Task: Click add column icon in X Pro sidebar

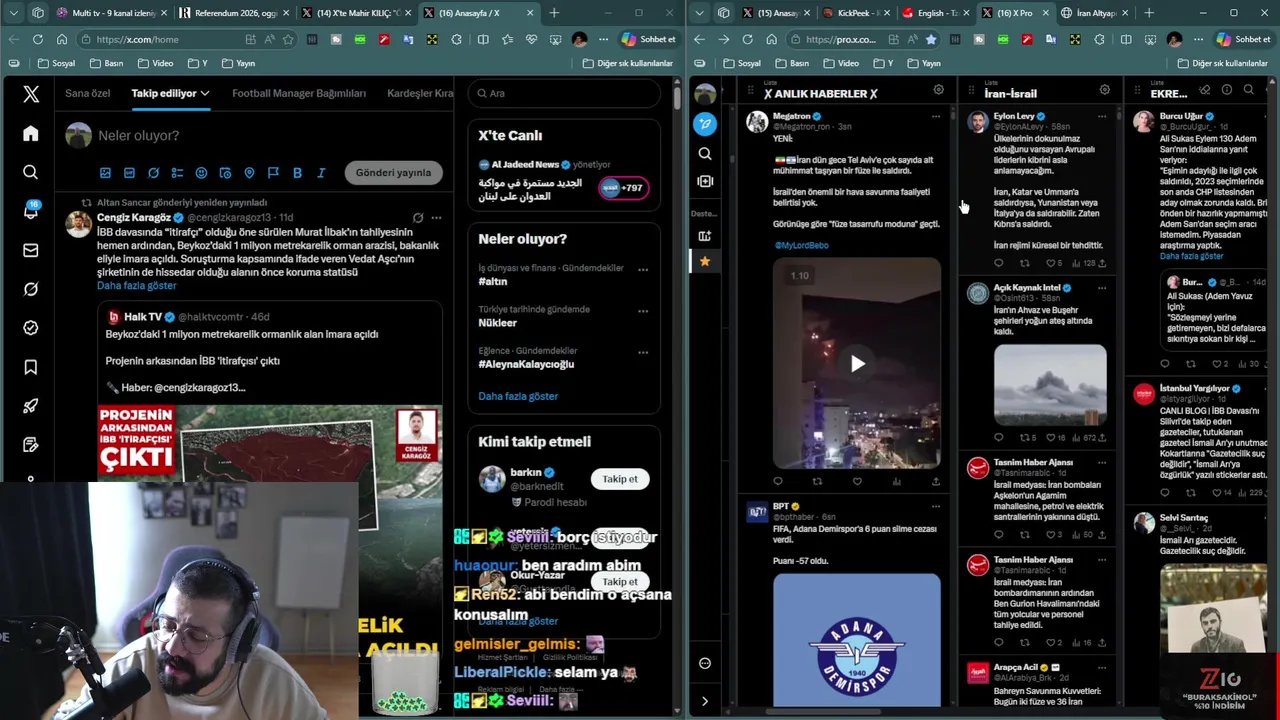Action: (705, 236)
